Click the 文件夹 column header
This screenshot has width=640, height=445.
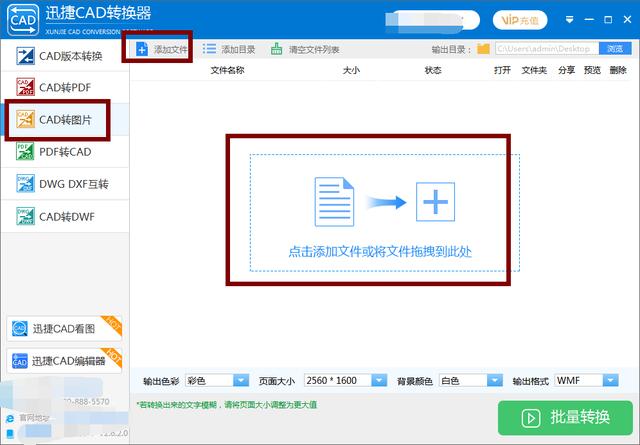[534, 70]
